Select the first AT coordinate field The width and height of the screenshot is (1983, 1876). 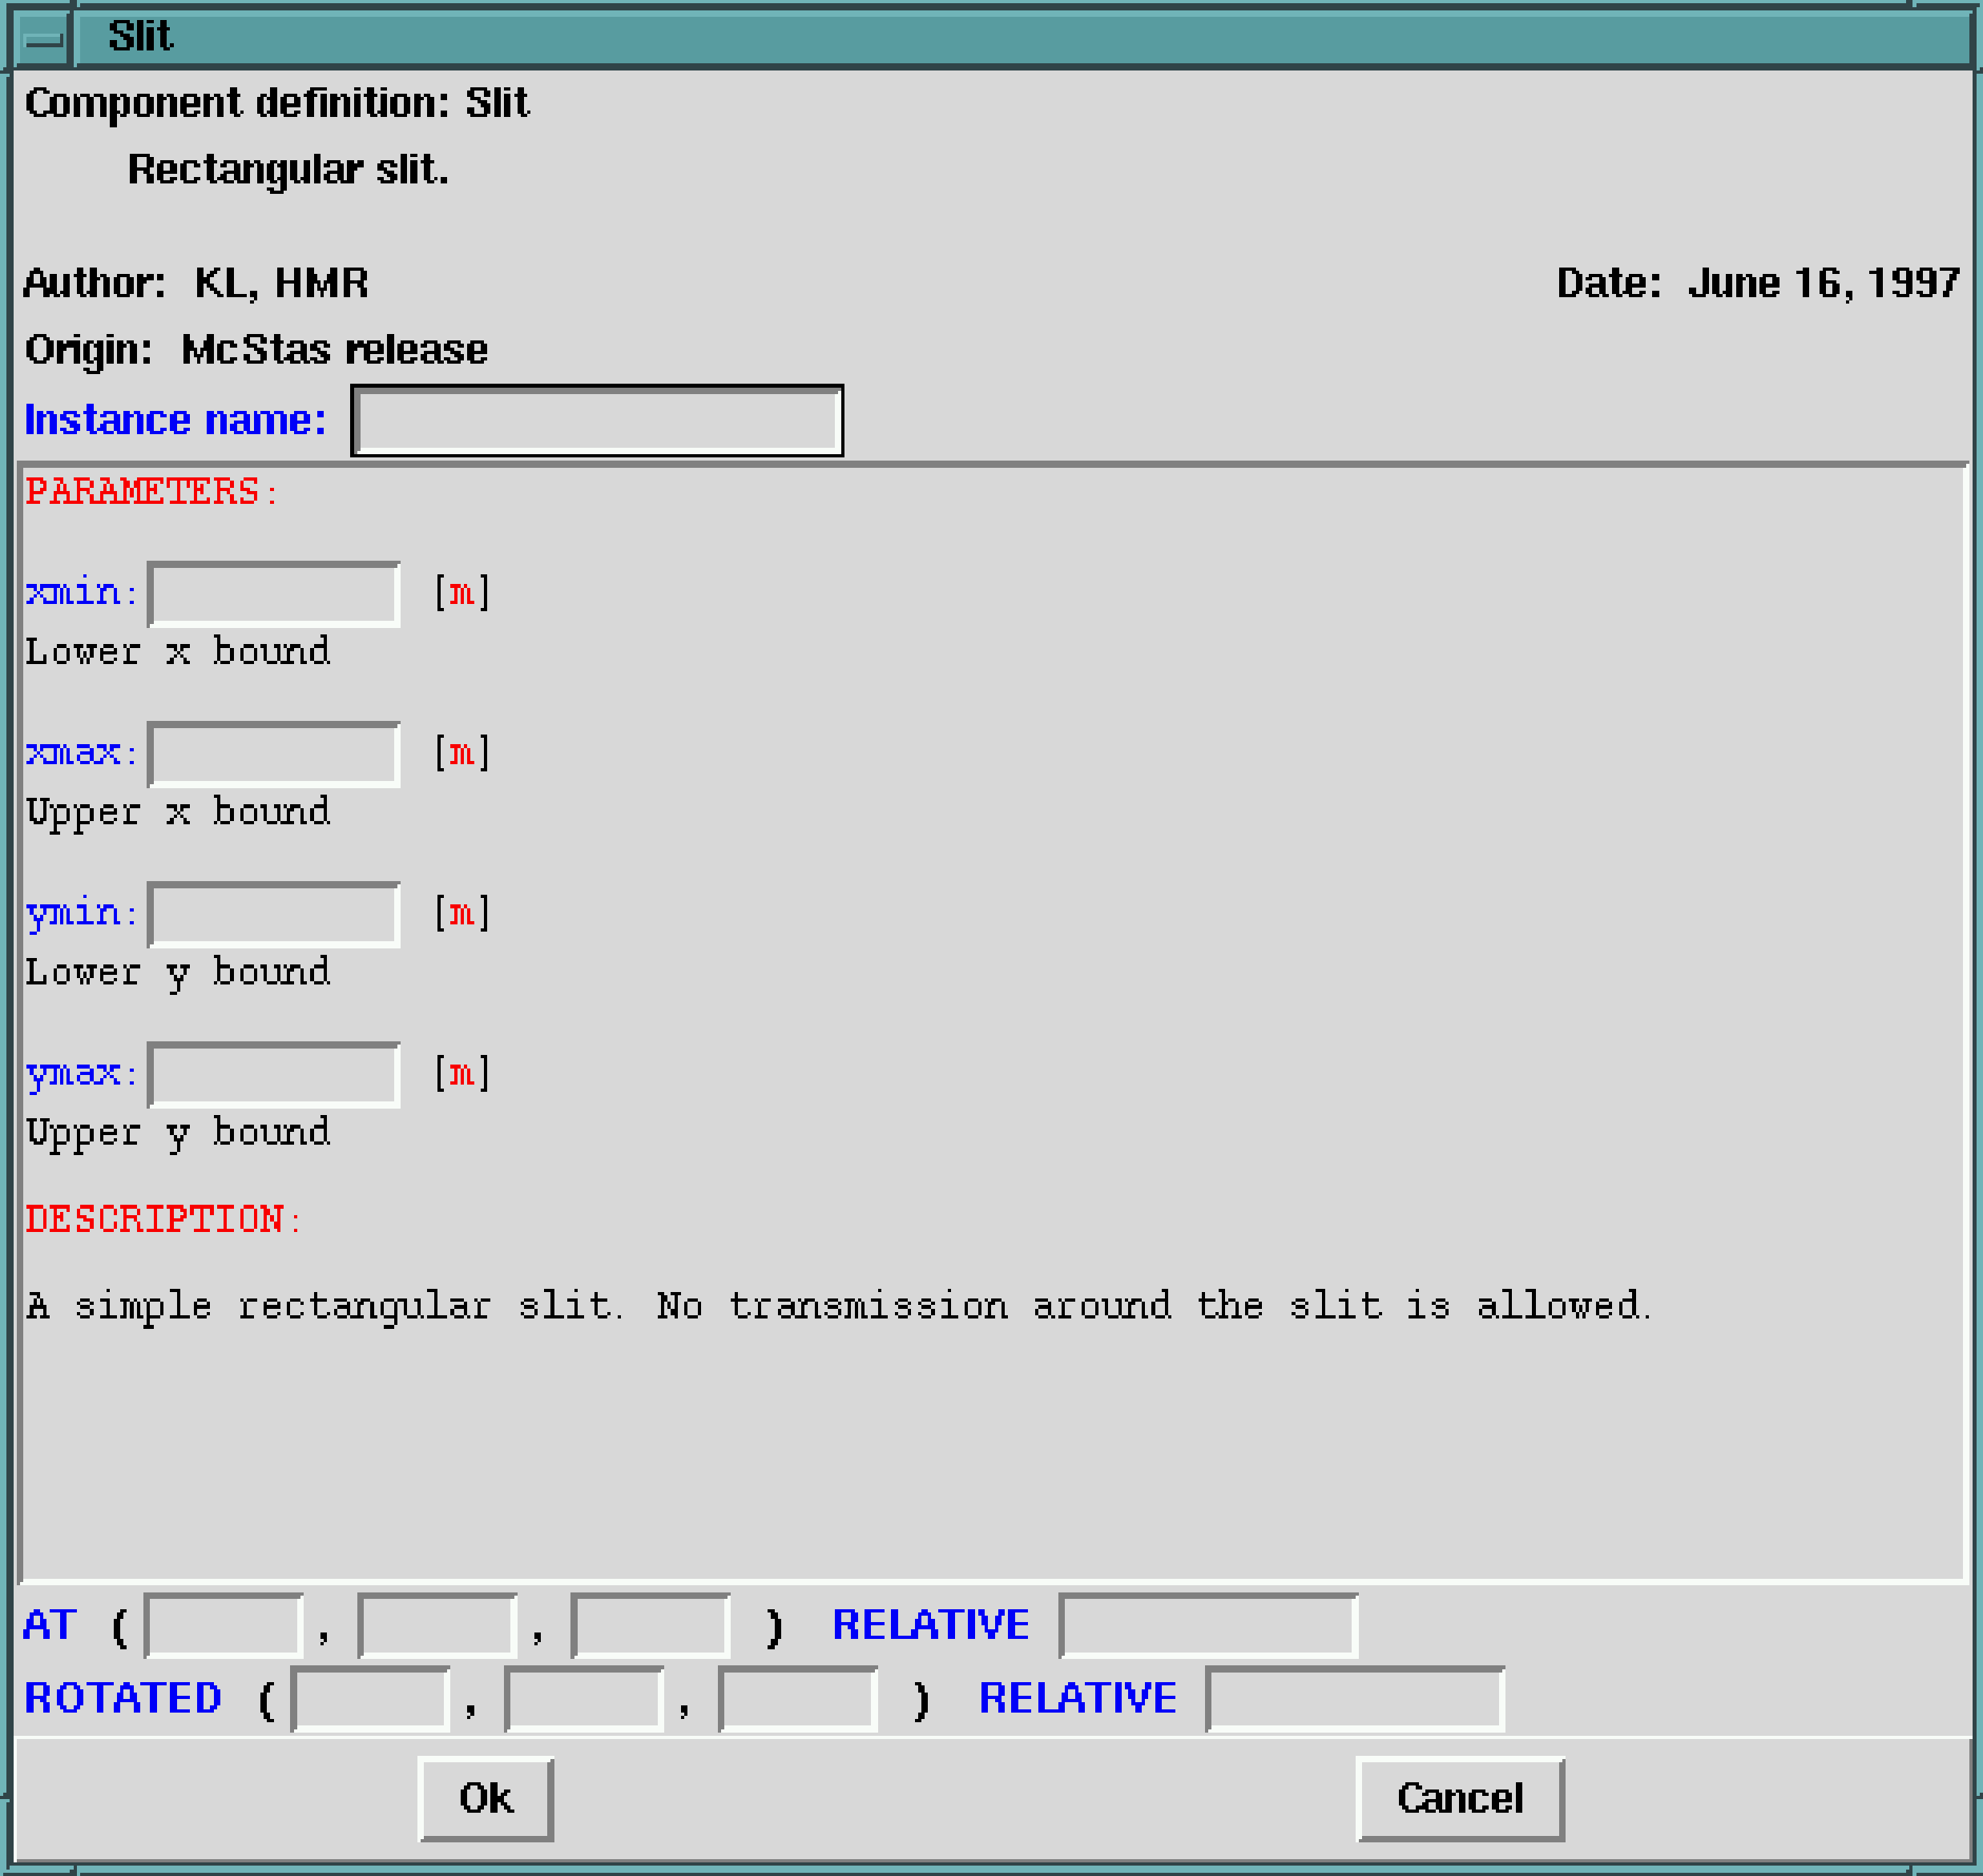224,1625
